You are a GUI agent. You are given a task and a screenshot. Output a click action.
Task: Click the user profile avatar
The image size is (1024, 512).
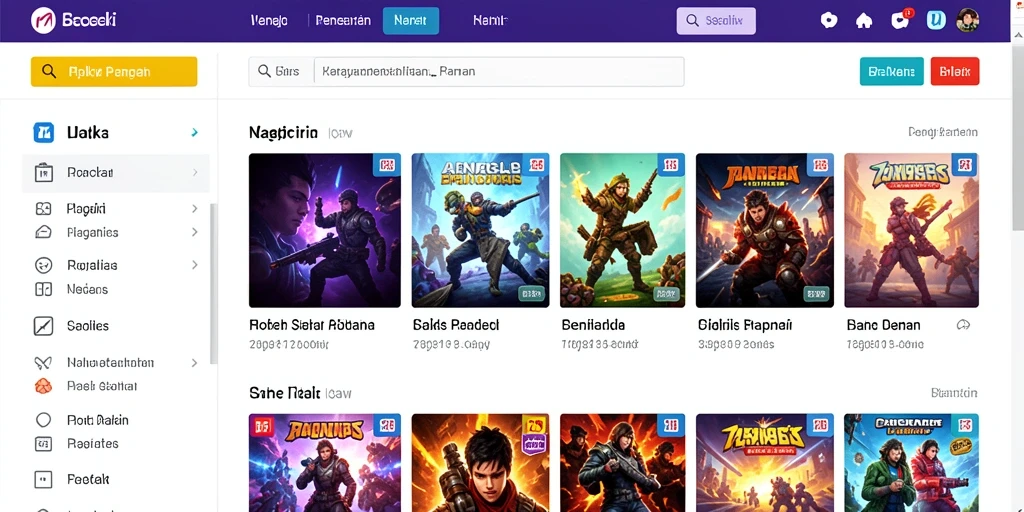(x=967, y=21)
